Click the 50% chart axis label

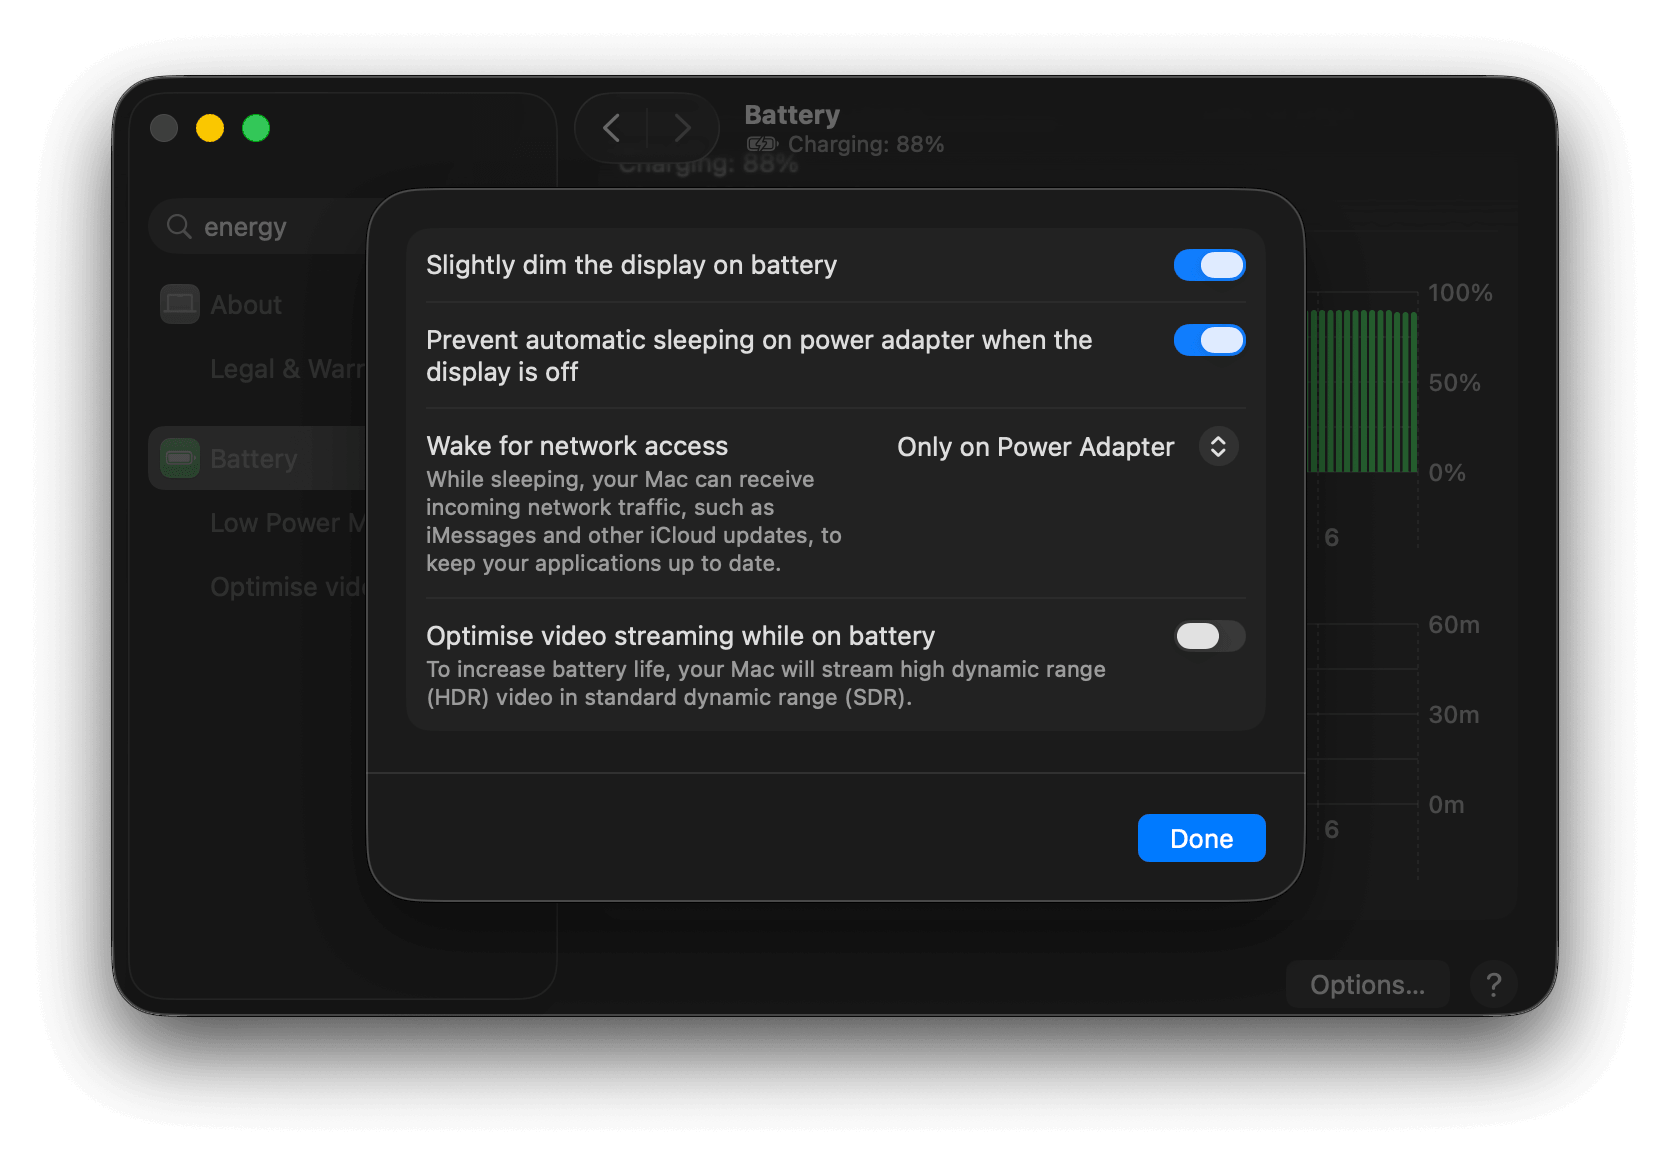(x=1454, y=383)
